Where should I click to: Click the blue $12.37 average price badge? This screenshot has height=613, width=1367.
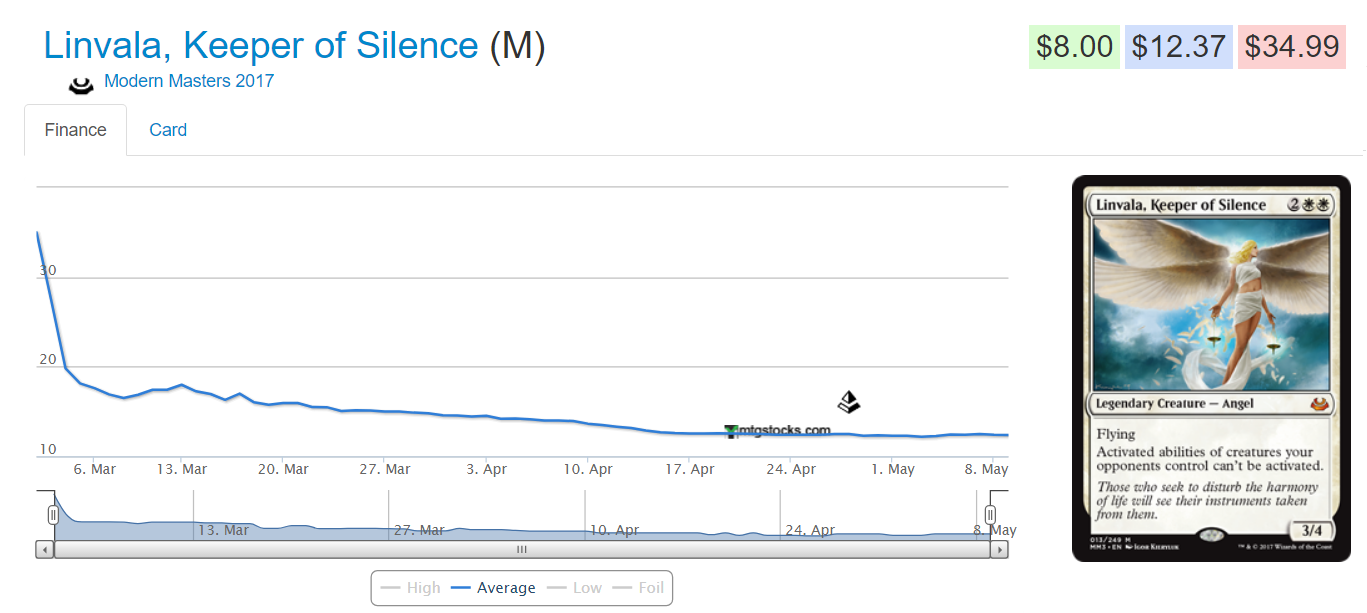point(1179,46)
